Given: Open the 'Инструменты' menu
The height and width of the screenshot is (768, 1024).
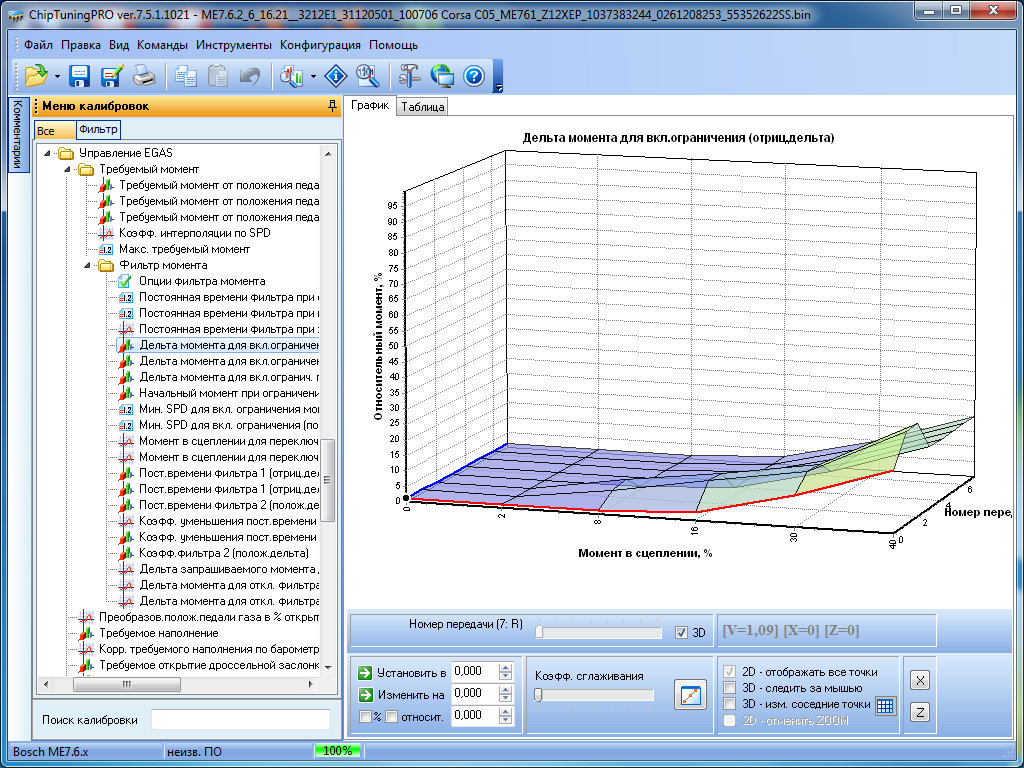Looking at the screenshot, I should click(x=233, y=45).
